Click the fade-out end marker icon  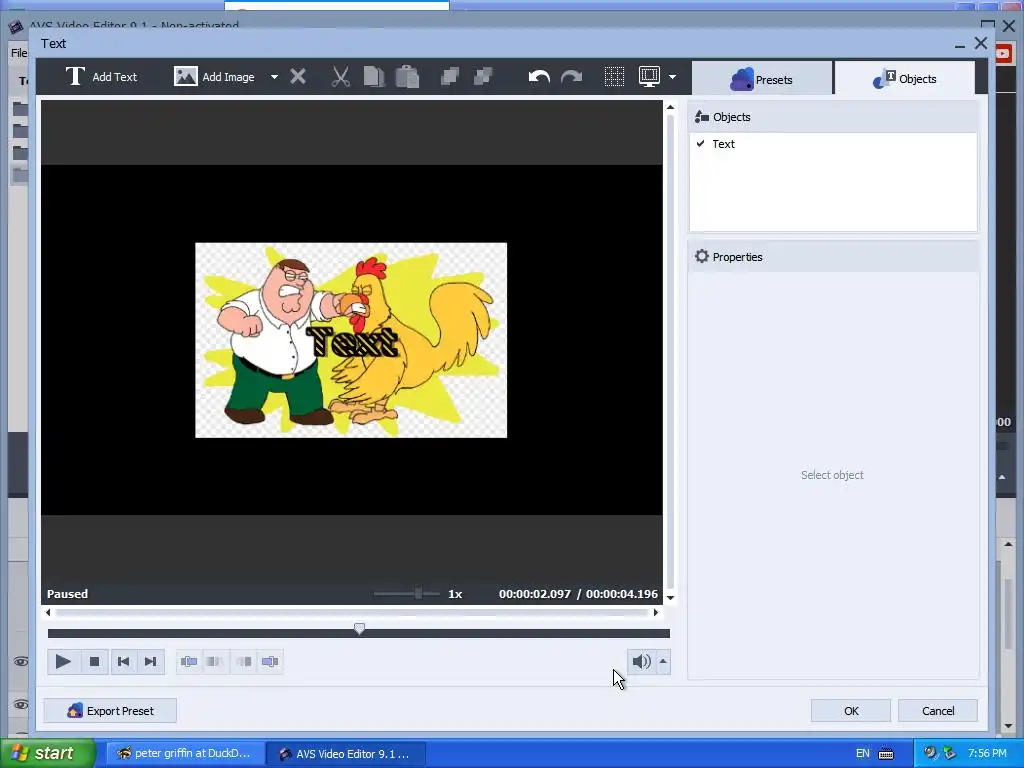pyautogui.click(x=270, y=662)
